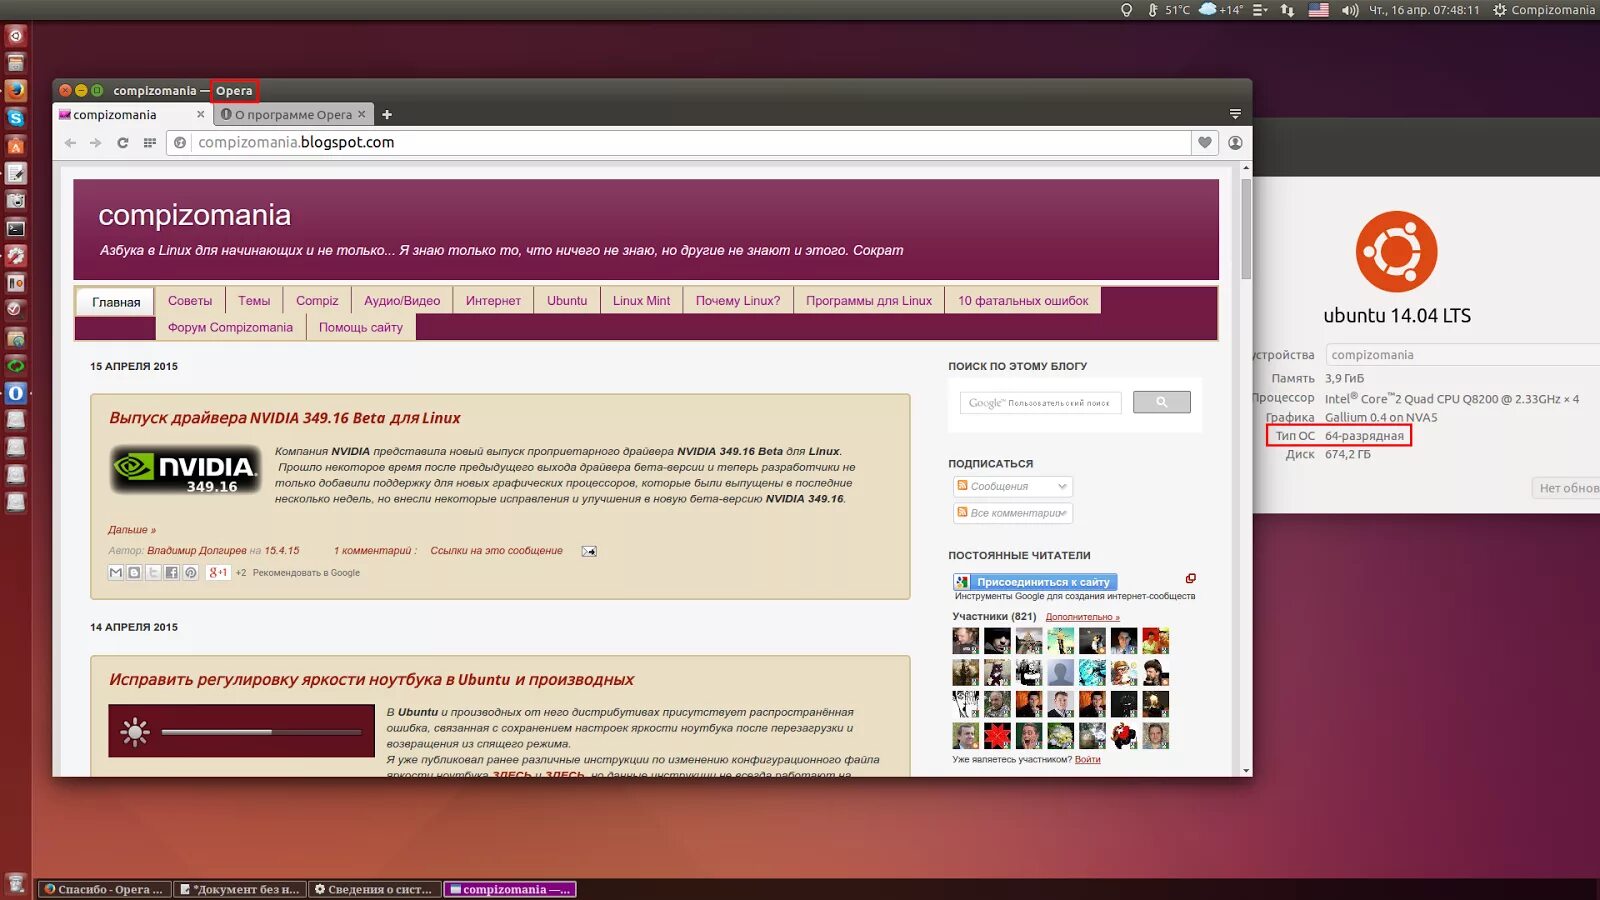Viewport: 1600px width, 900px height.
Task: Click the blog search magnifier button
Action: point(1162,402)
